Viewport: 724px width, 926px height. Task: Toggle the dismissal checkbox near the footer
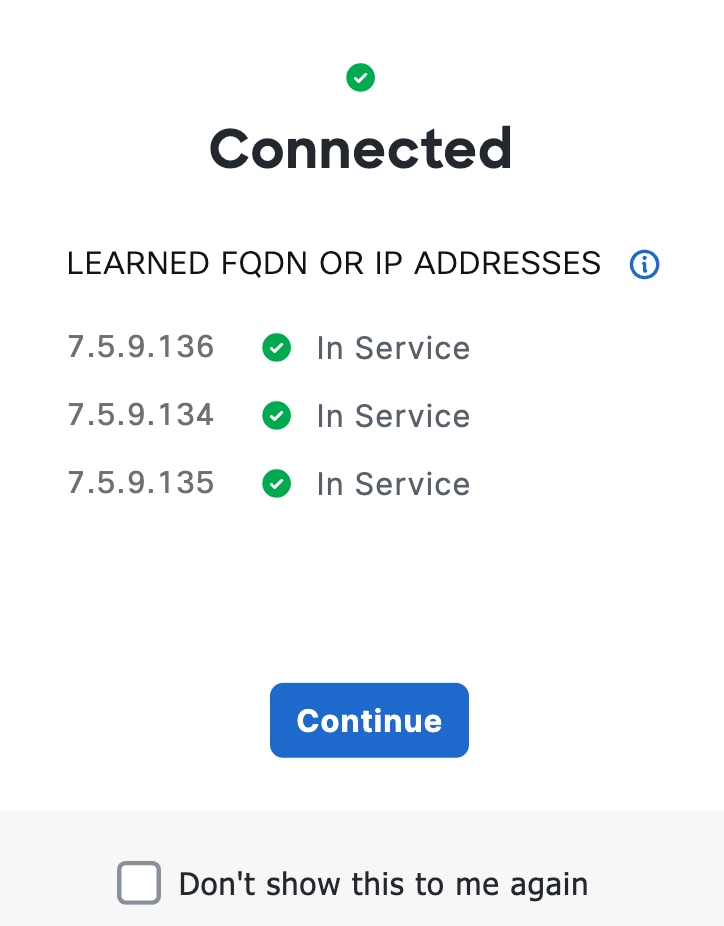[138, 883]
